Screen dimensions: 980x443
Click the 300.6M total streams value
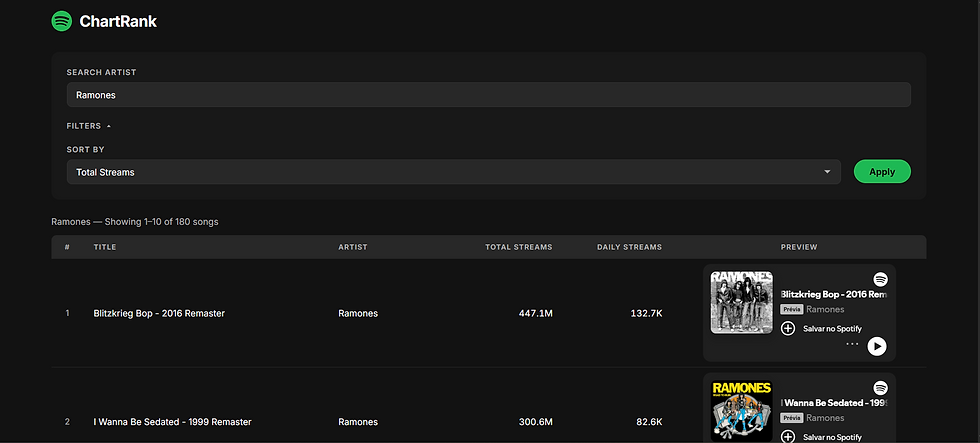pyautogui.click(x=536, y=422)
